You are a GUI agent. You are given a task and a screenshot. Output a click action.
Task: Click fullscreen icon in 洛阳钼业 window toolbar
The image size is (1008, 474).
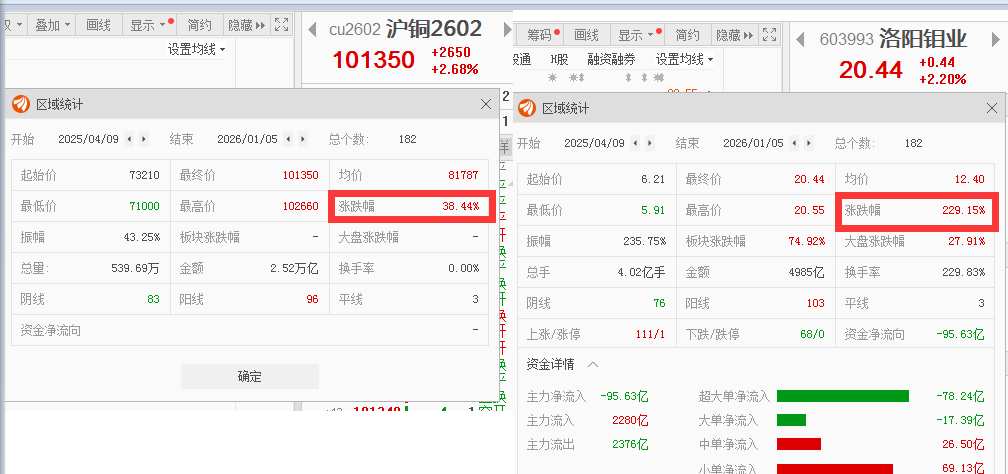[770, 35]
